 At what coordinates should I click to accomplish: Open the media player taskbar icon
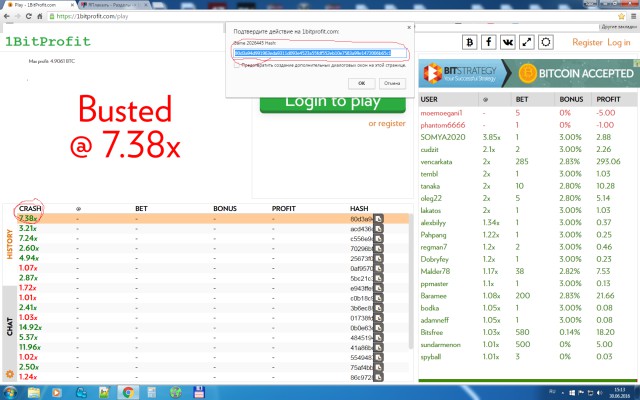coord(57,393)
